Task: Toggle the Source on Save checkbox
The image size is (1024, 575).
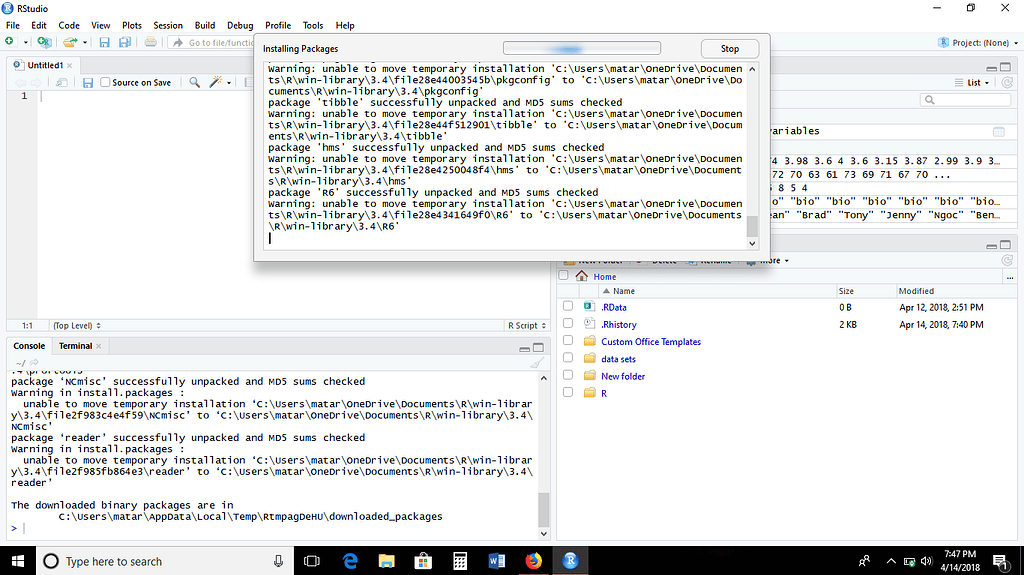Action: pos(105,82)
